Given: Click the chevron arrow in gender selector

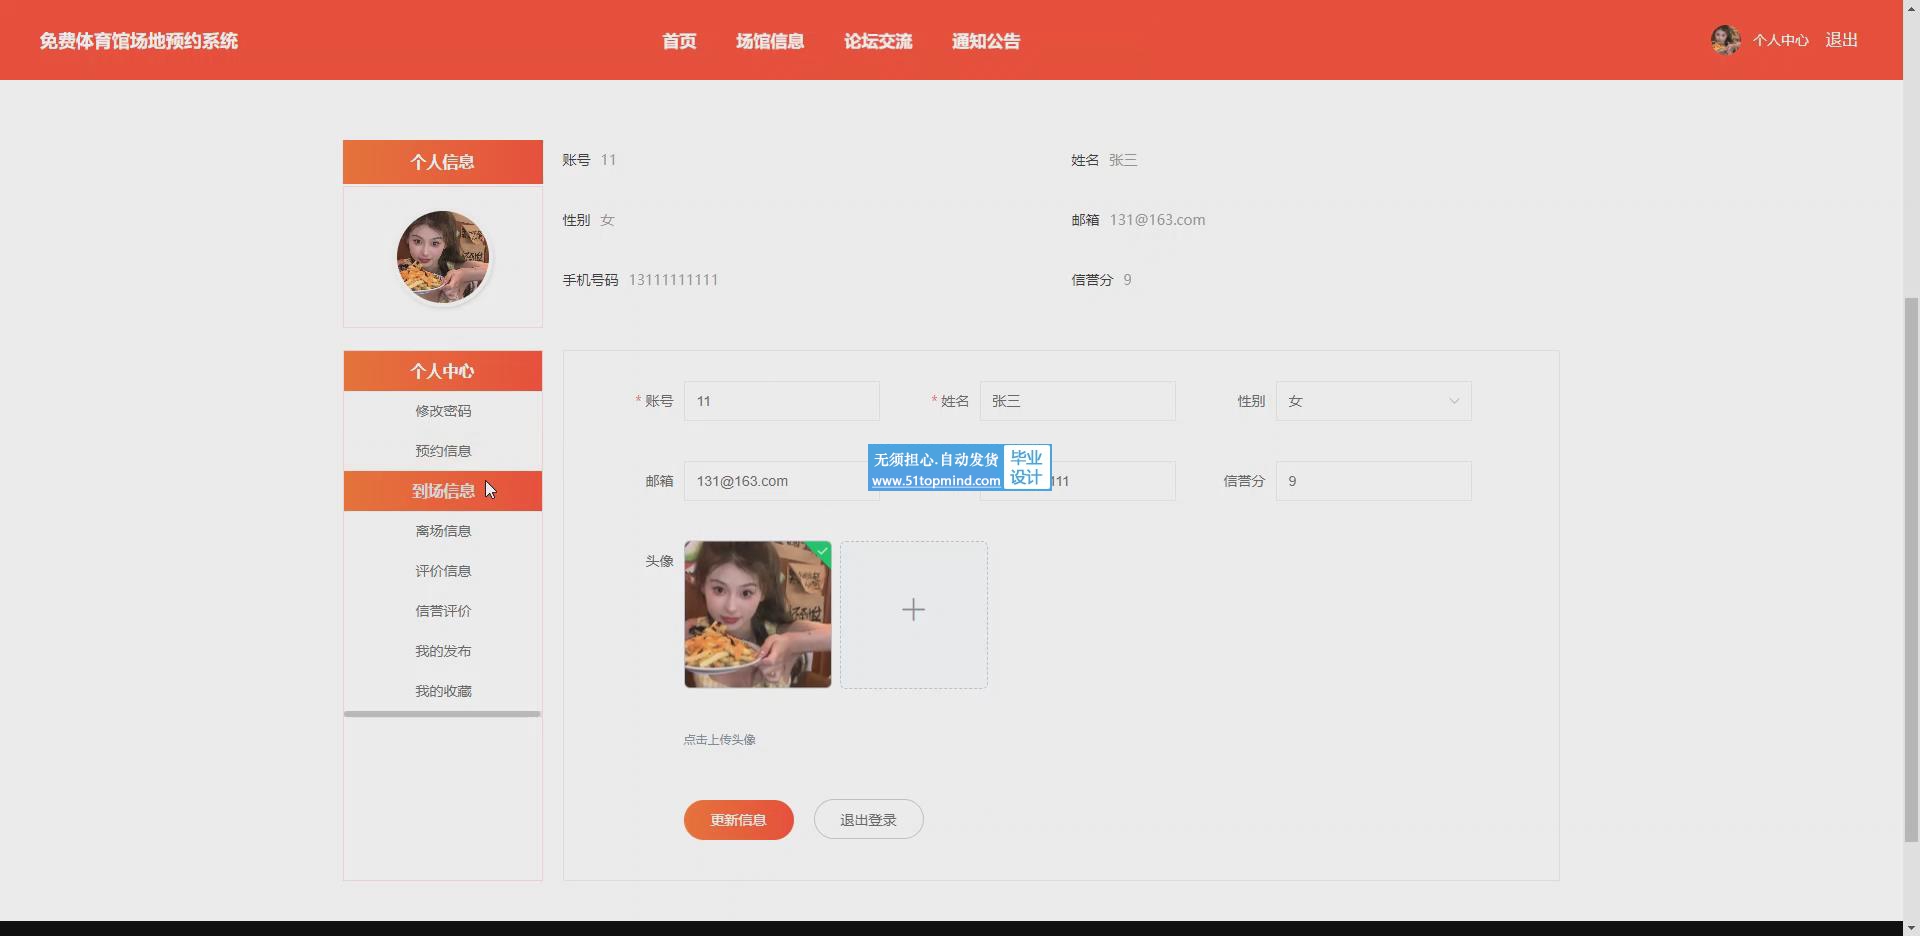Looking at the screenshot, I should click(x=1454, y=401).
